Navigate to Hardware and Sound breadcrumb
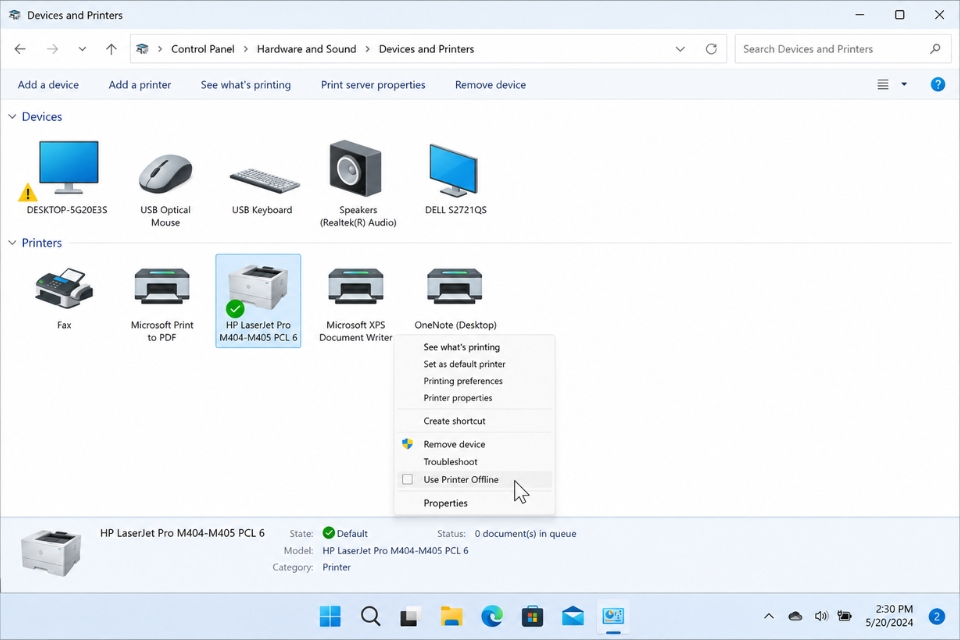Viewport: 960px width, 640px height. (x=306, y=49)
